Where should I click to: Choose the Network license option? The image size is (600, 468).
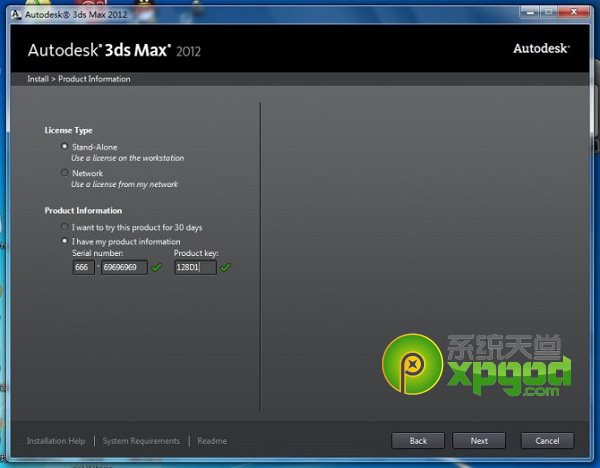[65, 173]
